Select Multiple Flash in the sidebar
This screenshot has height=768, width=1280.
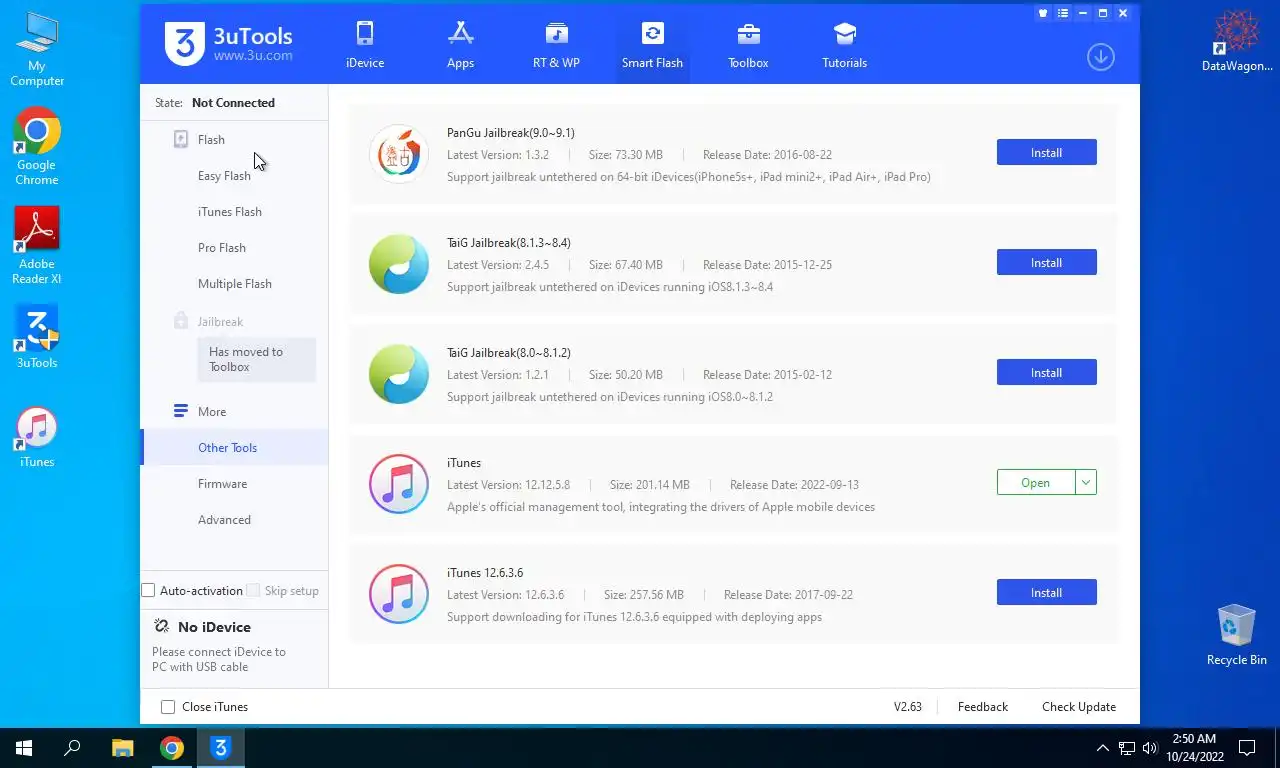(x=235, y=284)
